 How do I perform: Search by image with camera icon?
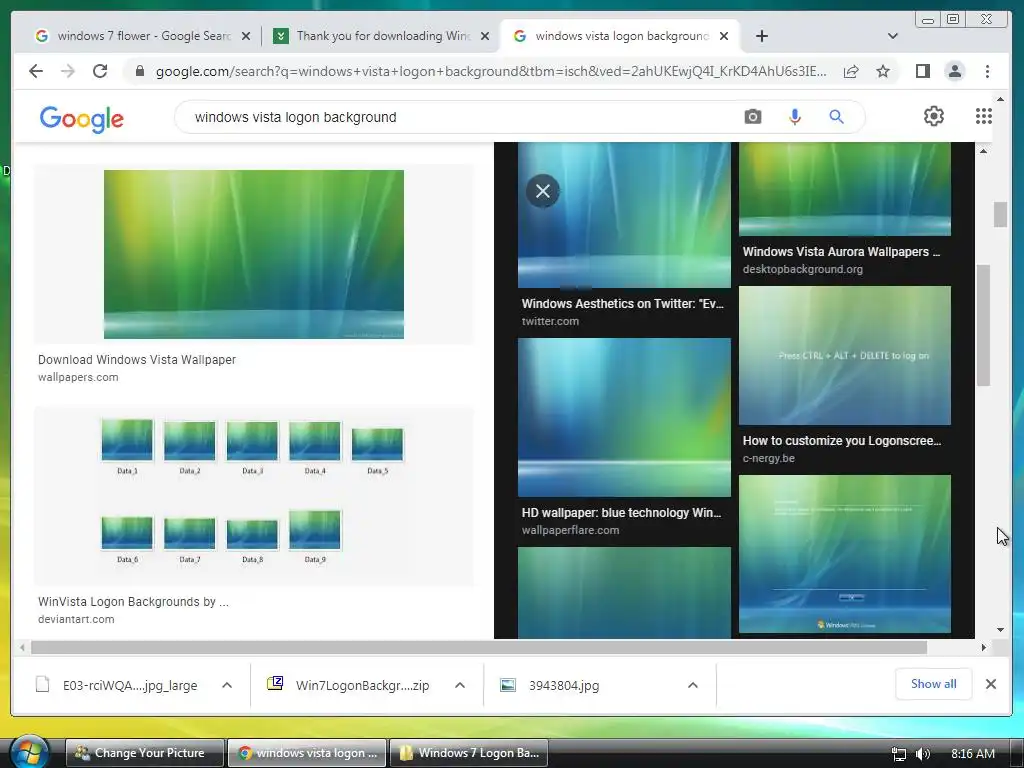click(752, 117)
